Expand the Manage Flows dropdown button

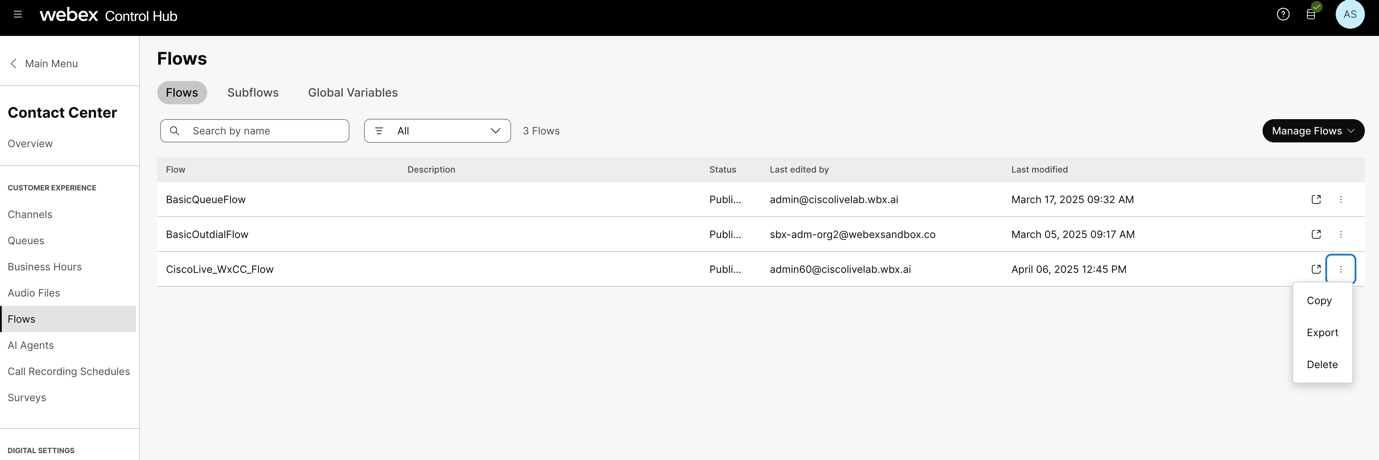tap(1312, 131)
